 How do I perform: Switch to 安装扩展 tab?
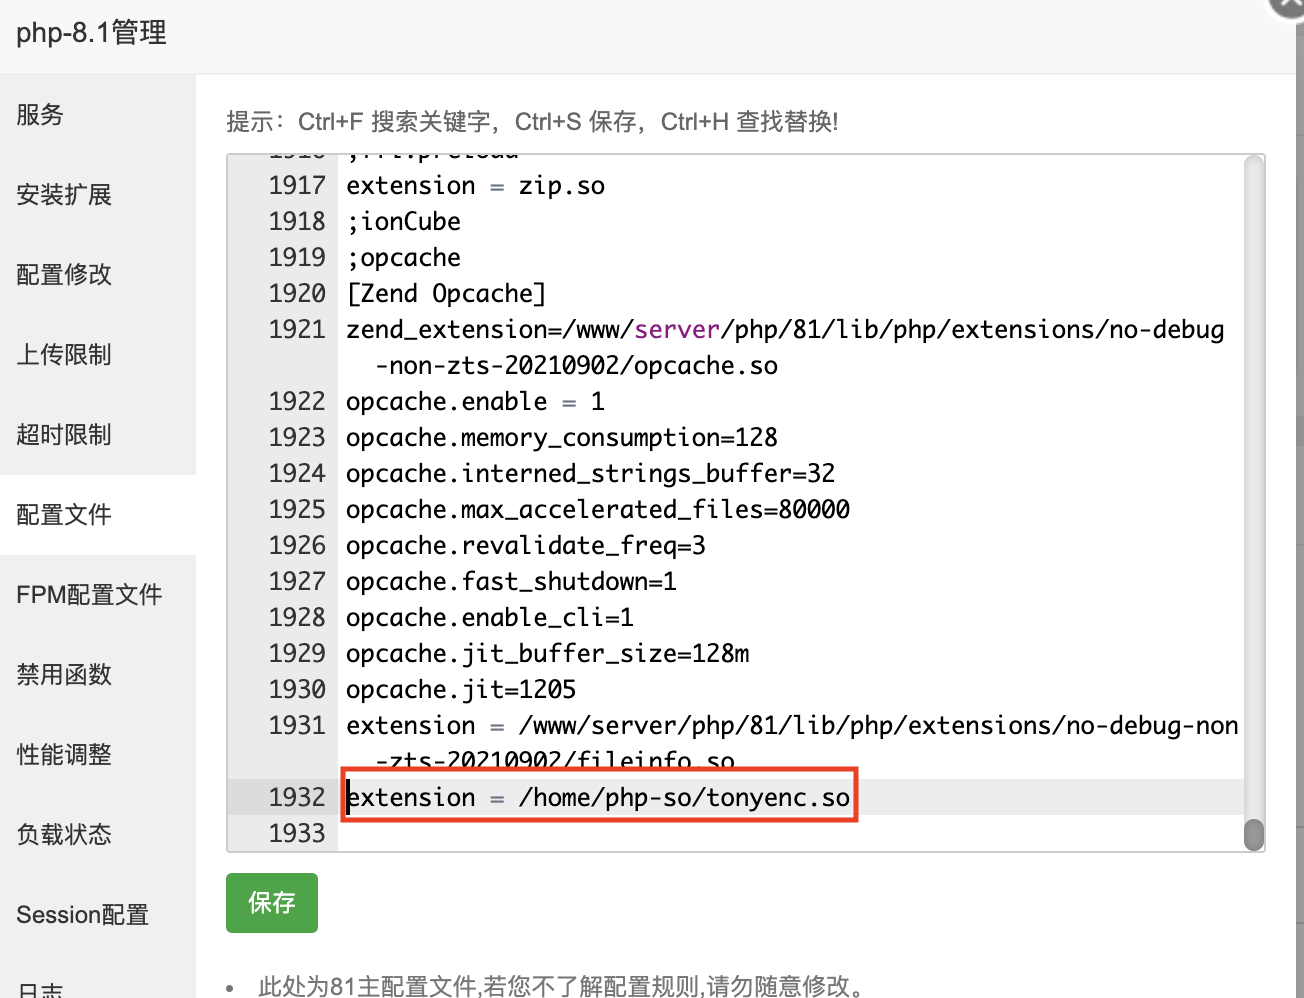click(x=64, y=195)
